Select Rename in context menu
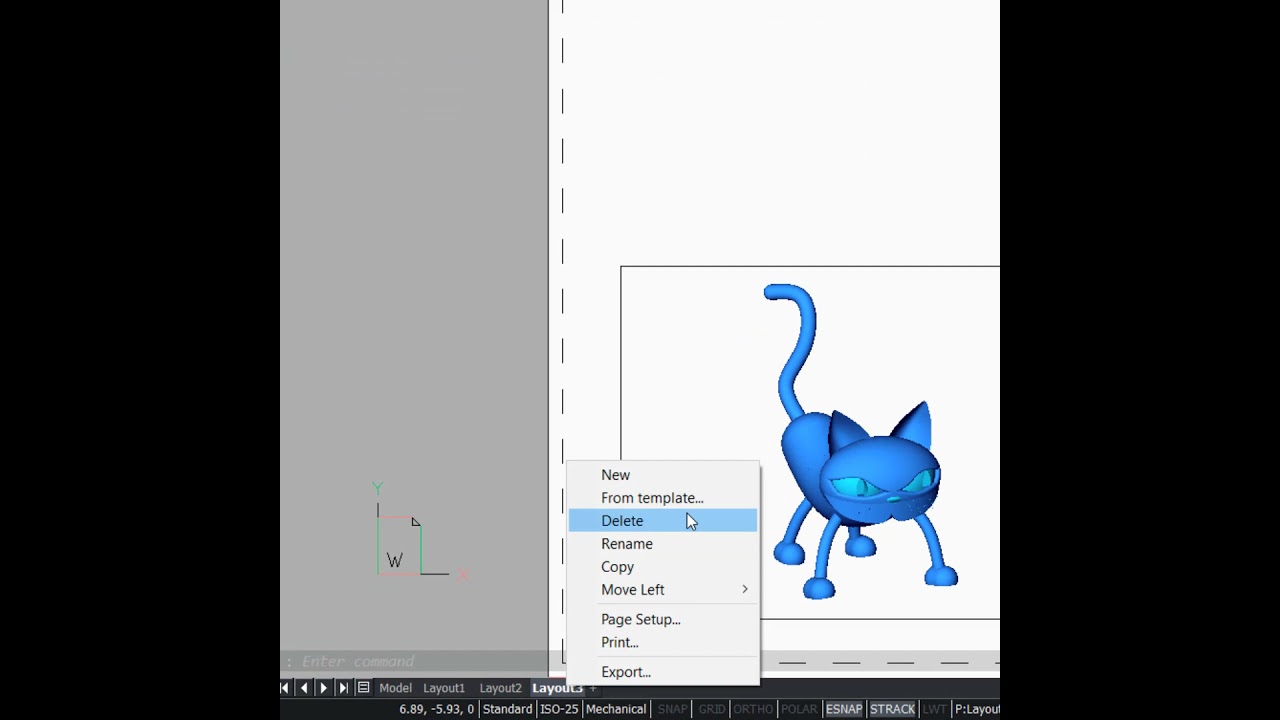1280x720 pixels. [663, 544]
